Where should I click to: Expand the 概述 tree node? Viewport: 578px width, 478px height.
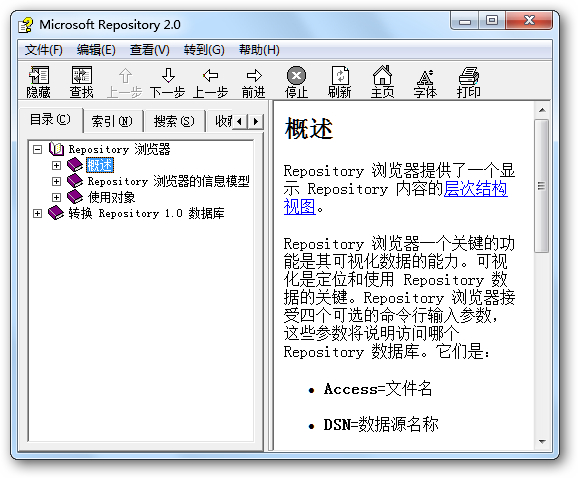[x=56, y=165]
